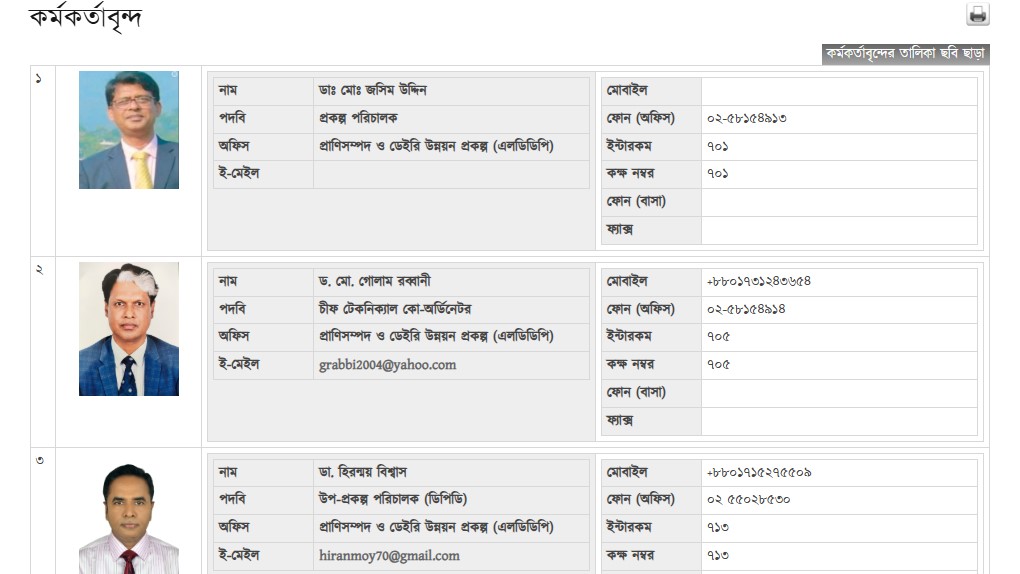Click office phone 02-58154913
The height and width of the screenshot is (574, 1020).
(x=747, y=118)
